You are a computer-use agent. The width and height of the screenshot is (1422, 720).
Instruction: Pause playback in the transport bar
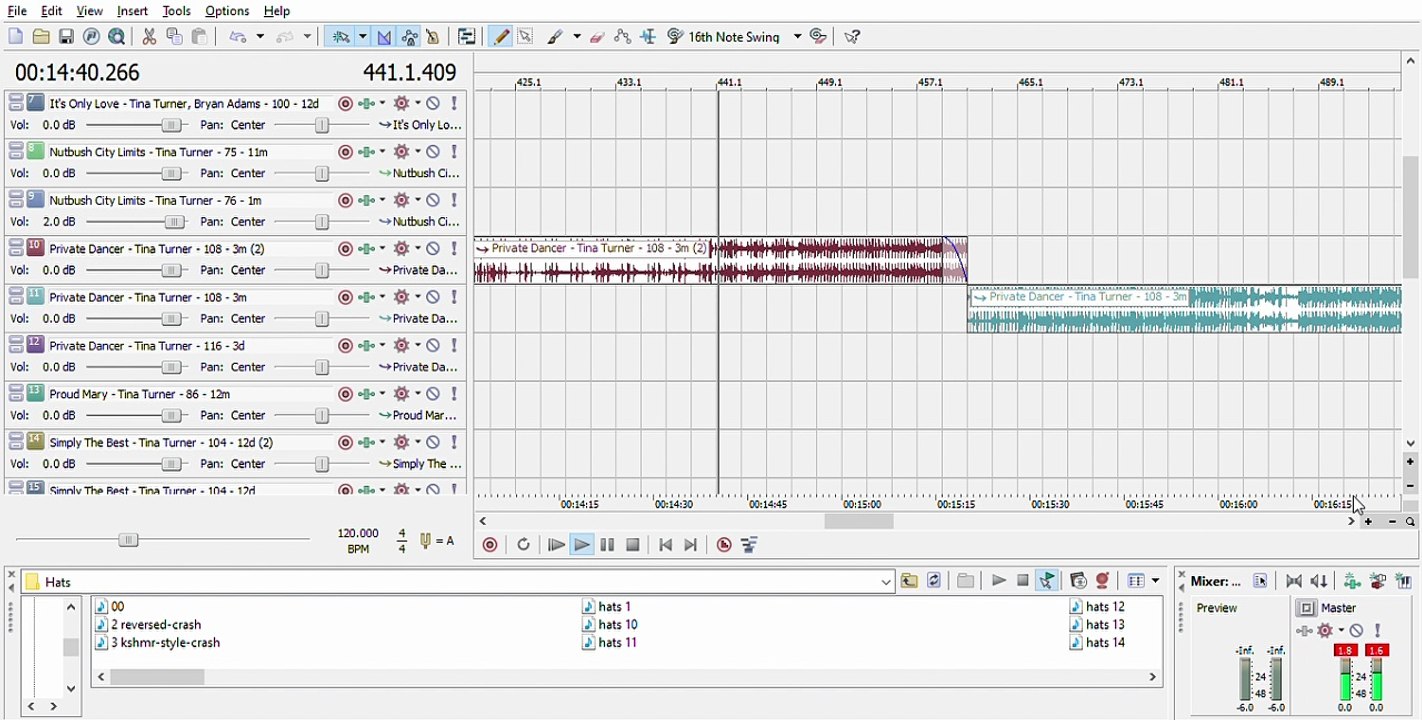[x=607, y=545]
